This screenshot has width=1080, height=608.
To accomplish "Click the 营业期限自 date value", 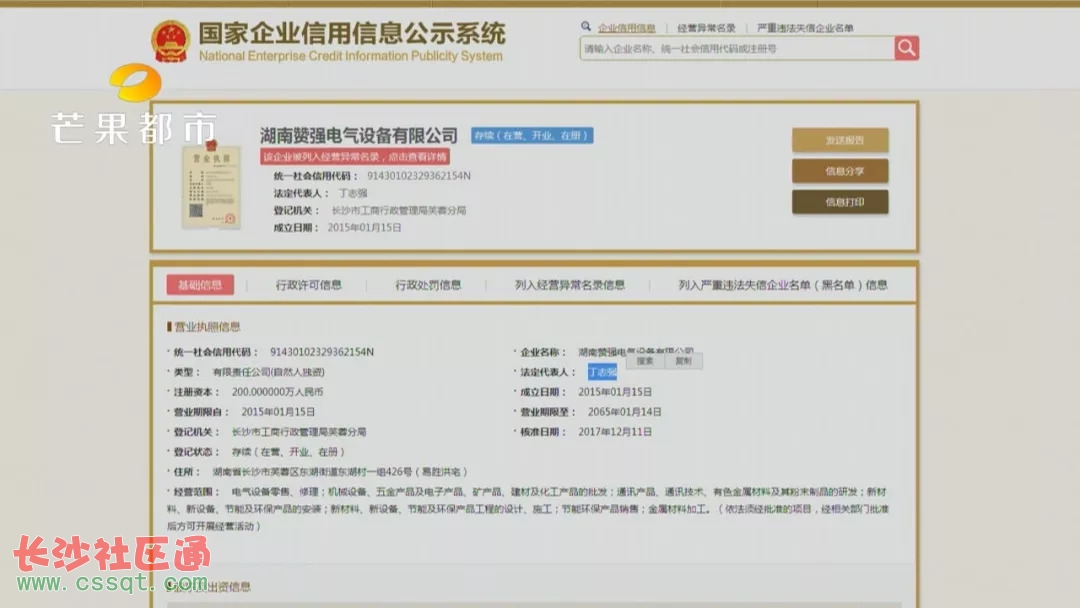I will coord(278,412).
